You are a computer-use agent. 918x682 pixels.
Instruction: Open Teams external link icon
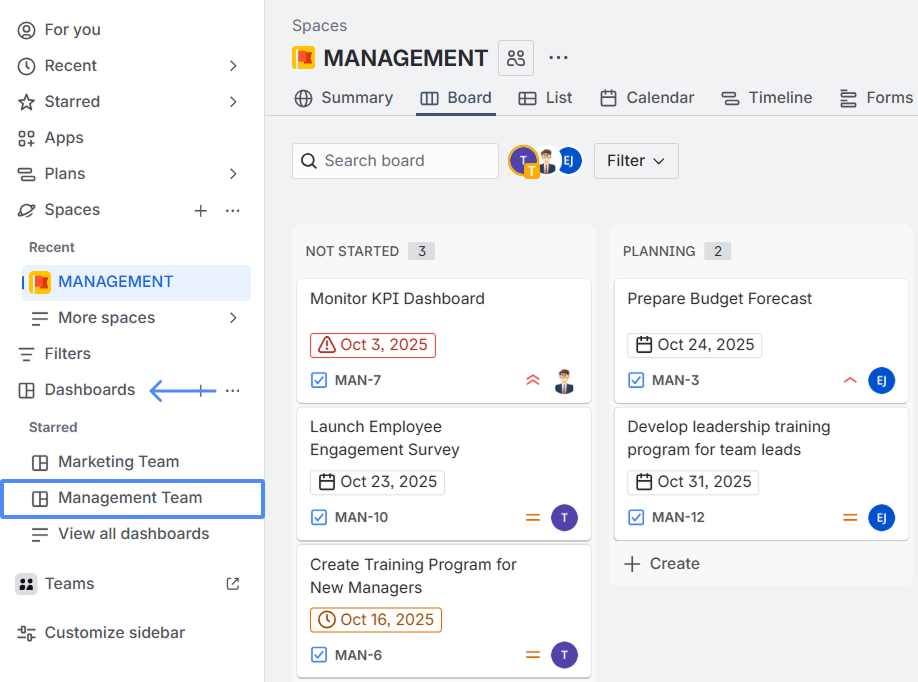pyautogui.click(x=233, y=584)
